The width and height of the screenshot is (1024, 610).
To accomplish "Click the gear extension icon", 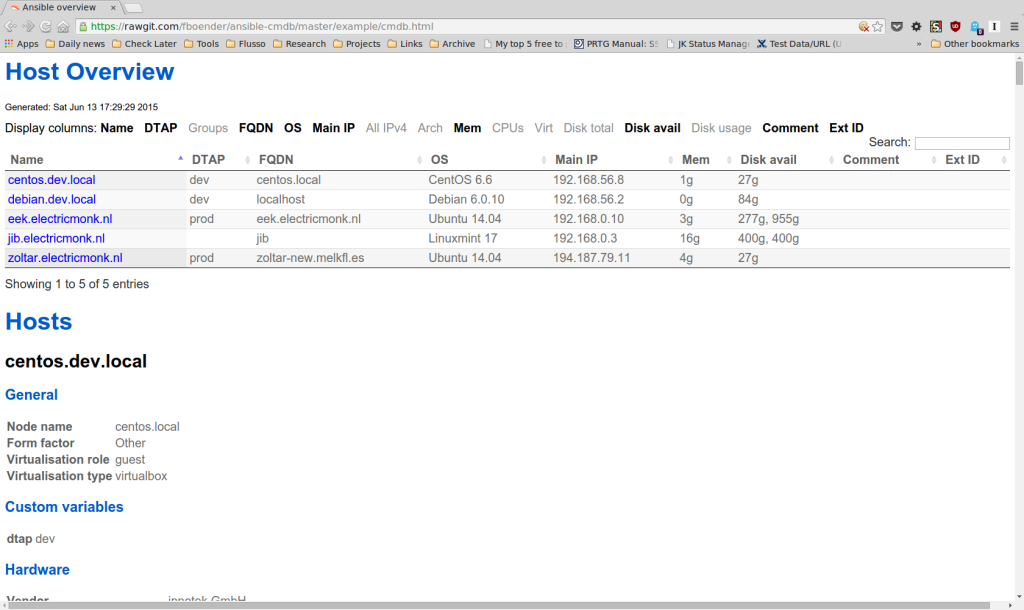I will pyautogui.click(x=916, y=27).
